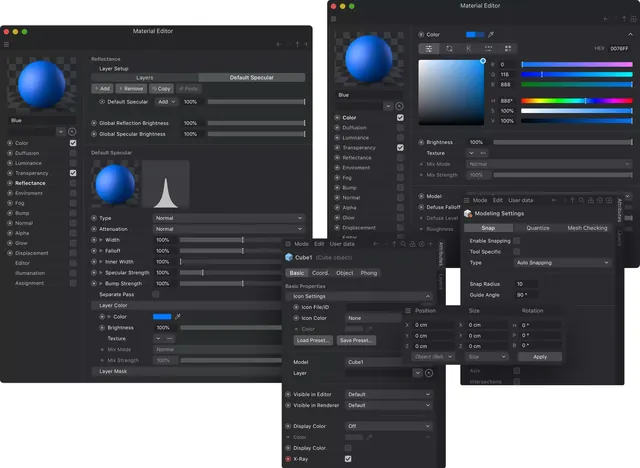Enable Reflectance checkbox in left Material Editor
Image resolution: width=640 pixels, height=468 pixels.
73,183
